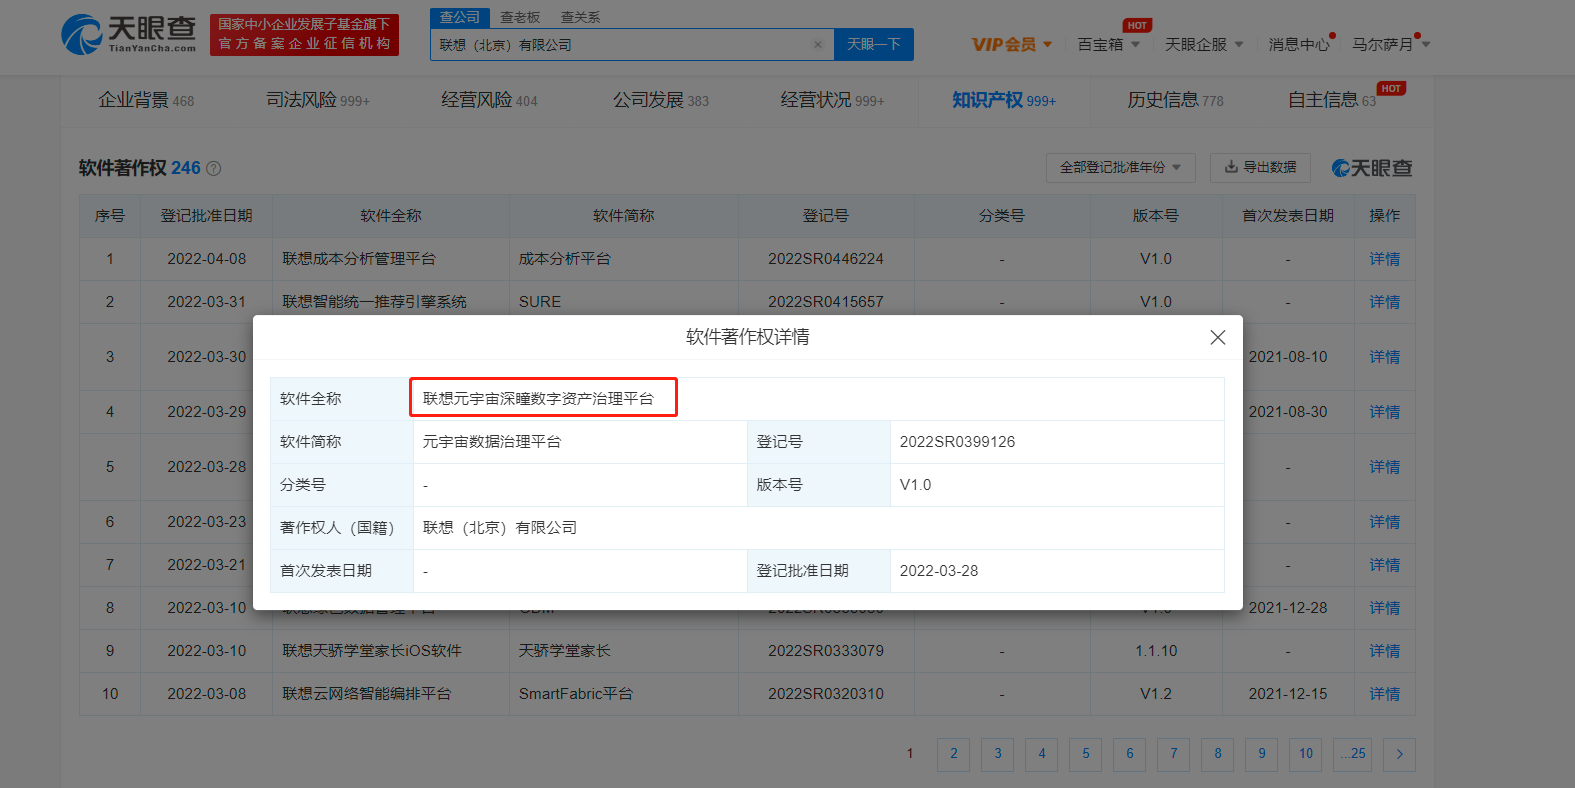Open 详情 for row 7 dated 2022-03-21
The width and height of the screenshot is (1575, 788).
[x=1384, y=565]
